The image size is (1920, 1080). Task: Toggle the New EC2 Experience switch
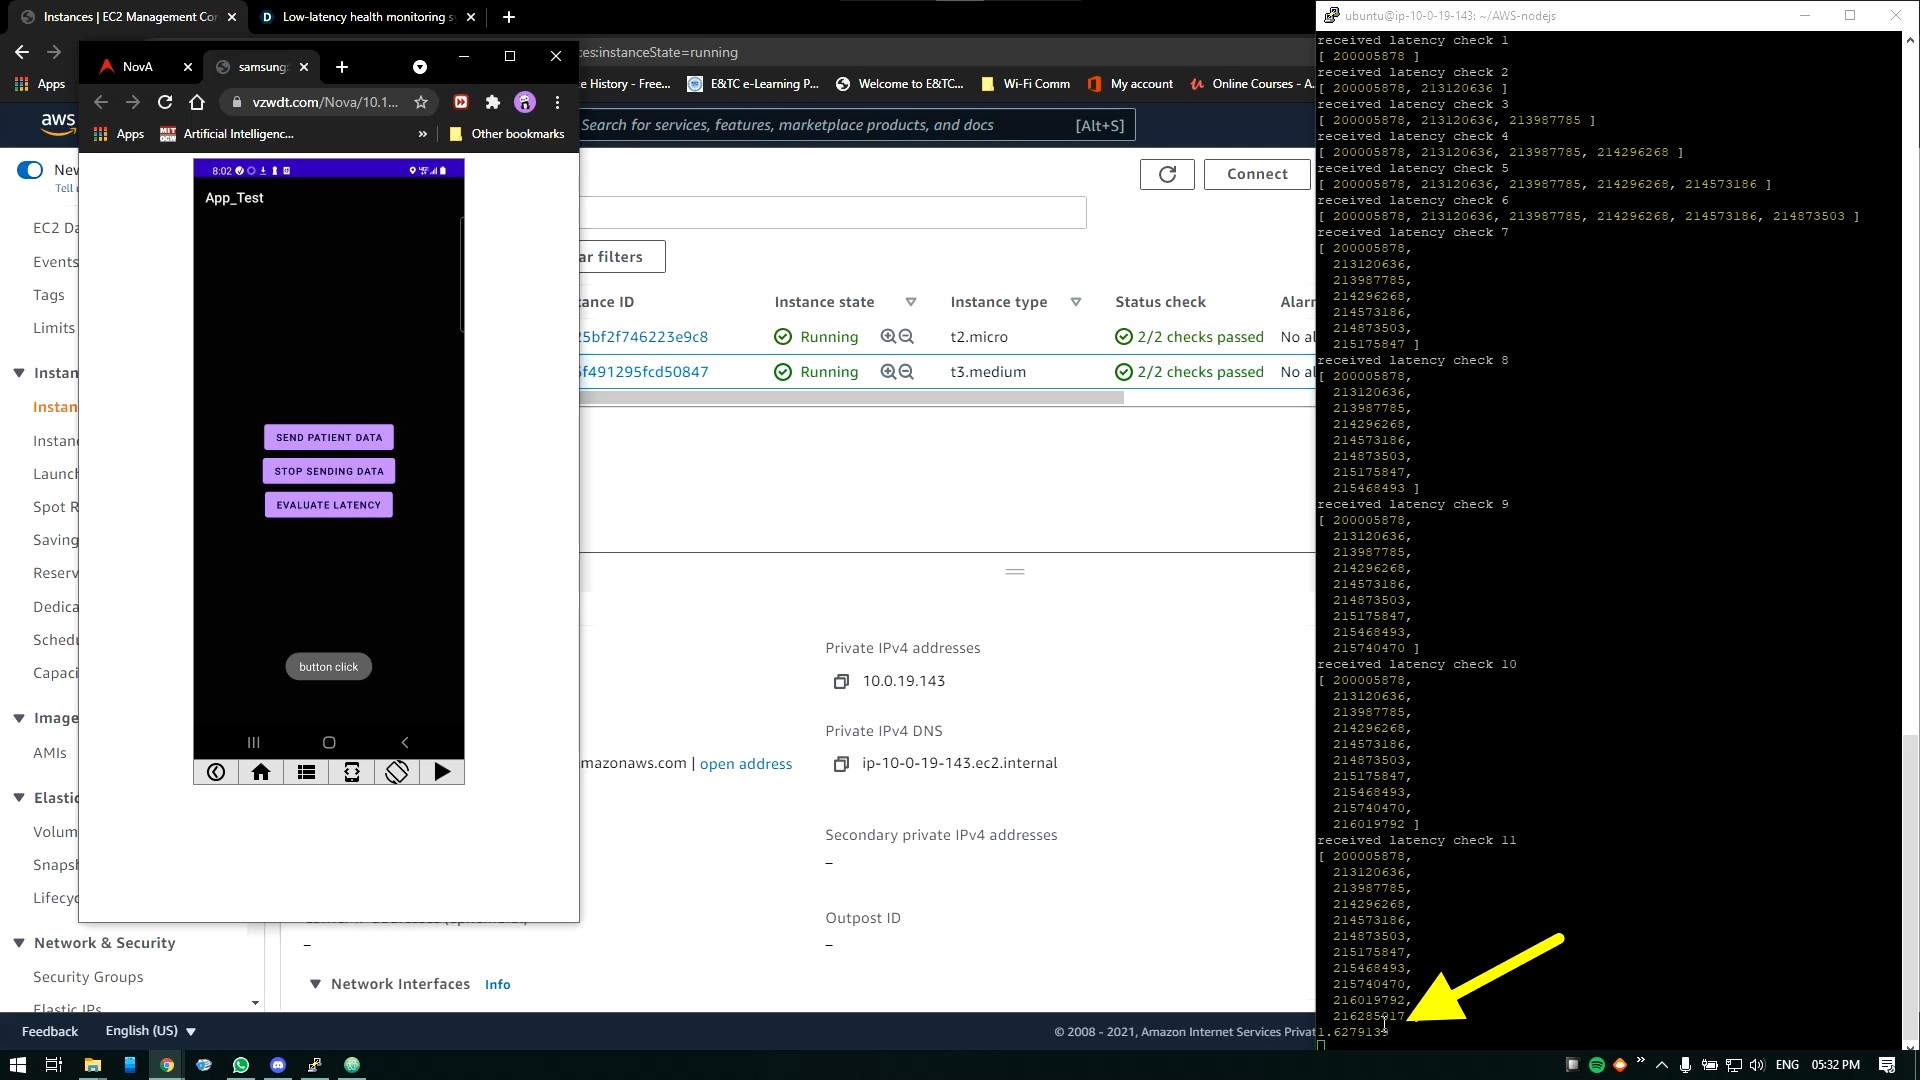[x=30, y=170]
